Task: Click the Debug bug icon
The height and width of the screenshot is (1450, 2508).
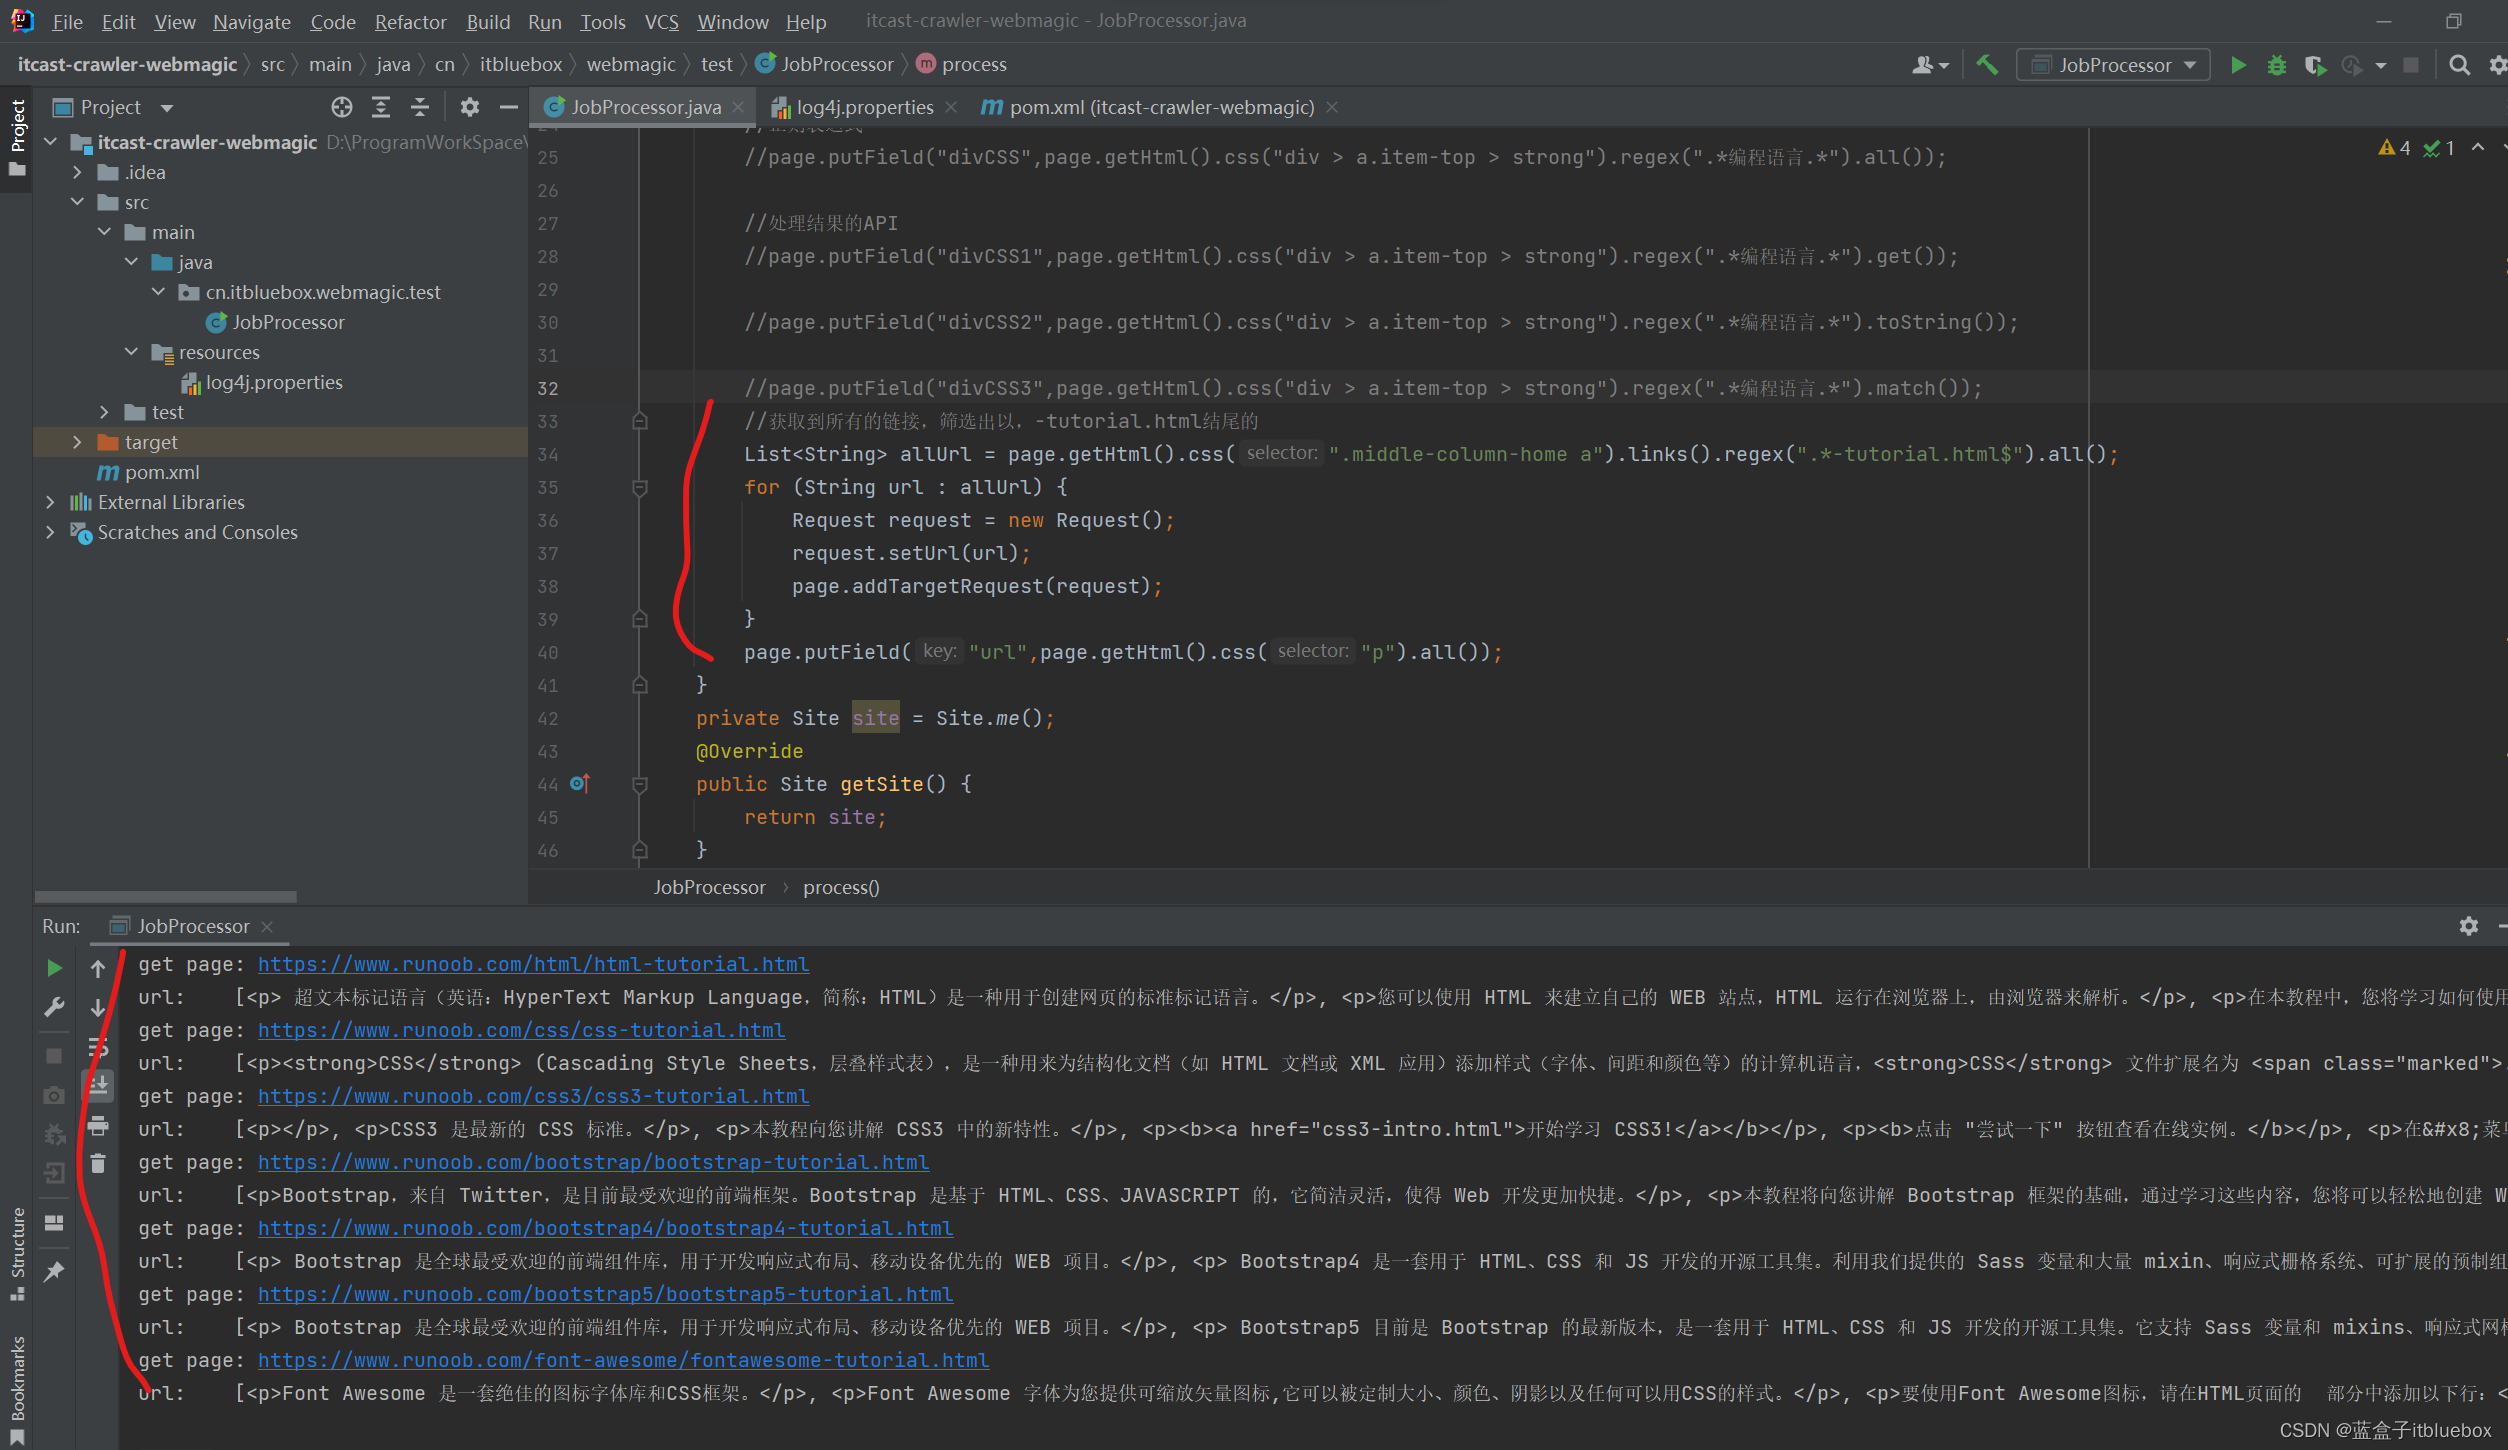Action: click(2277, 65)
